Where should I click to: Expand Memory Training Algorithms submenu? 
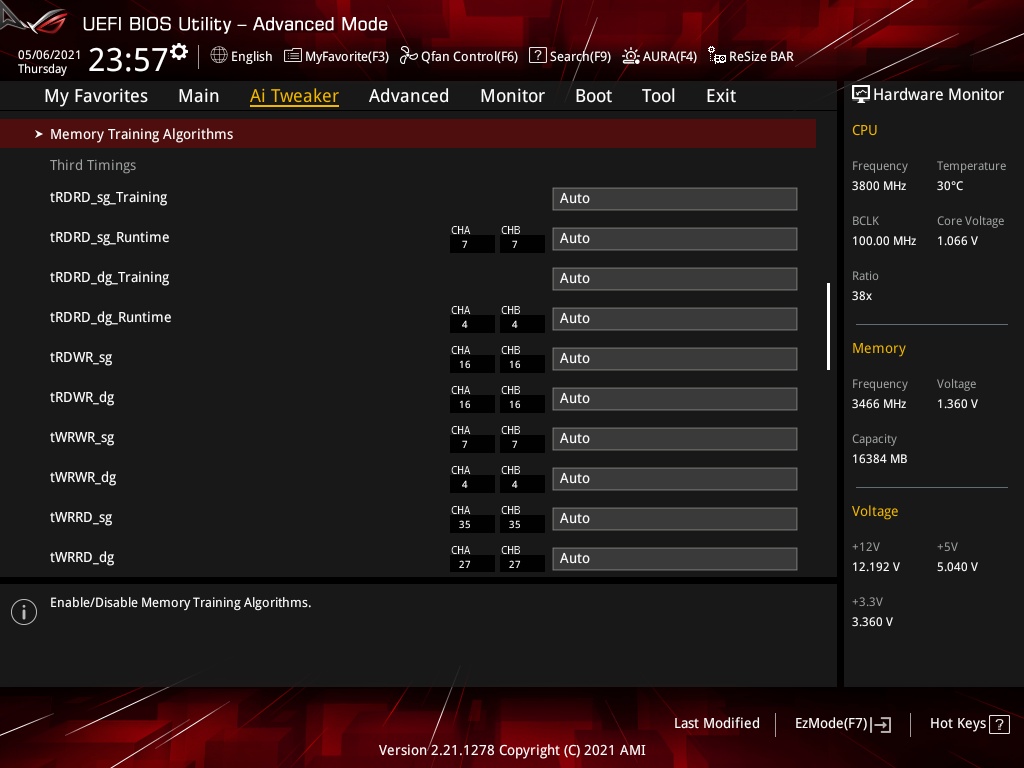(x=408, y=134)
